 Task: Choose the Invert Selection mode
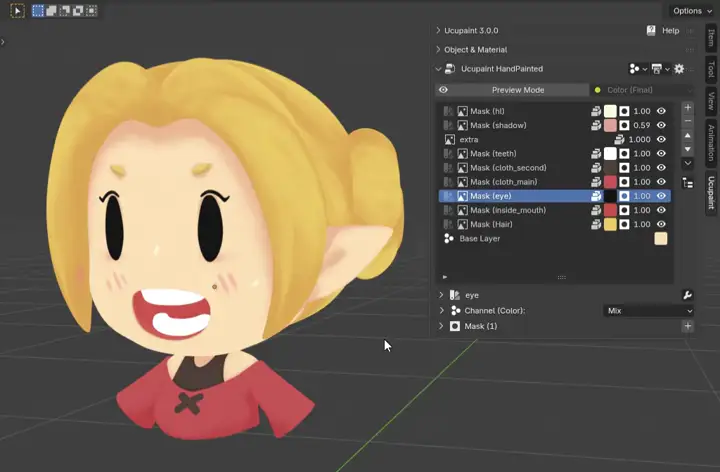78,11
